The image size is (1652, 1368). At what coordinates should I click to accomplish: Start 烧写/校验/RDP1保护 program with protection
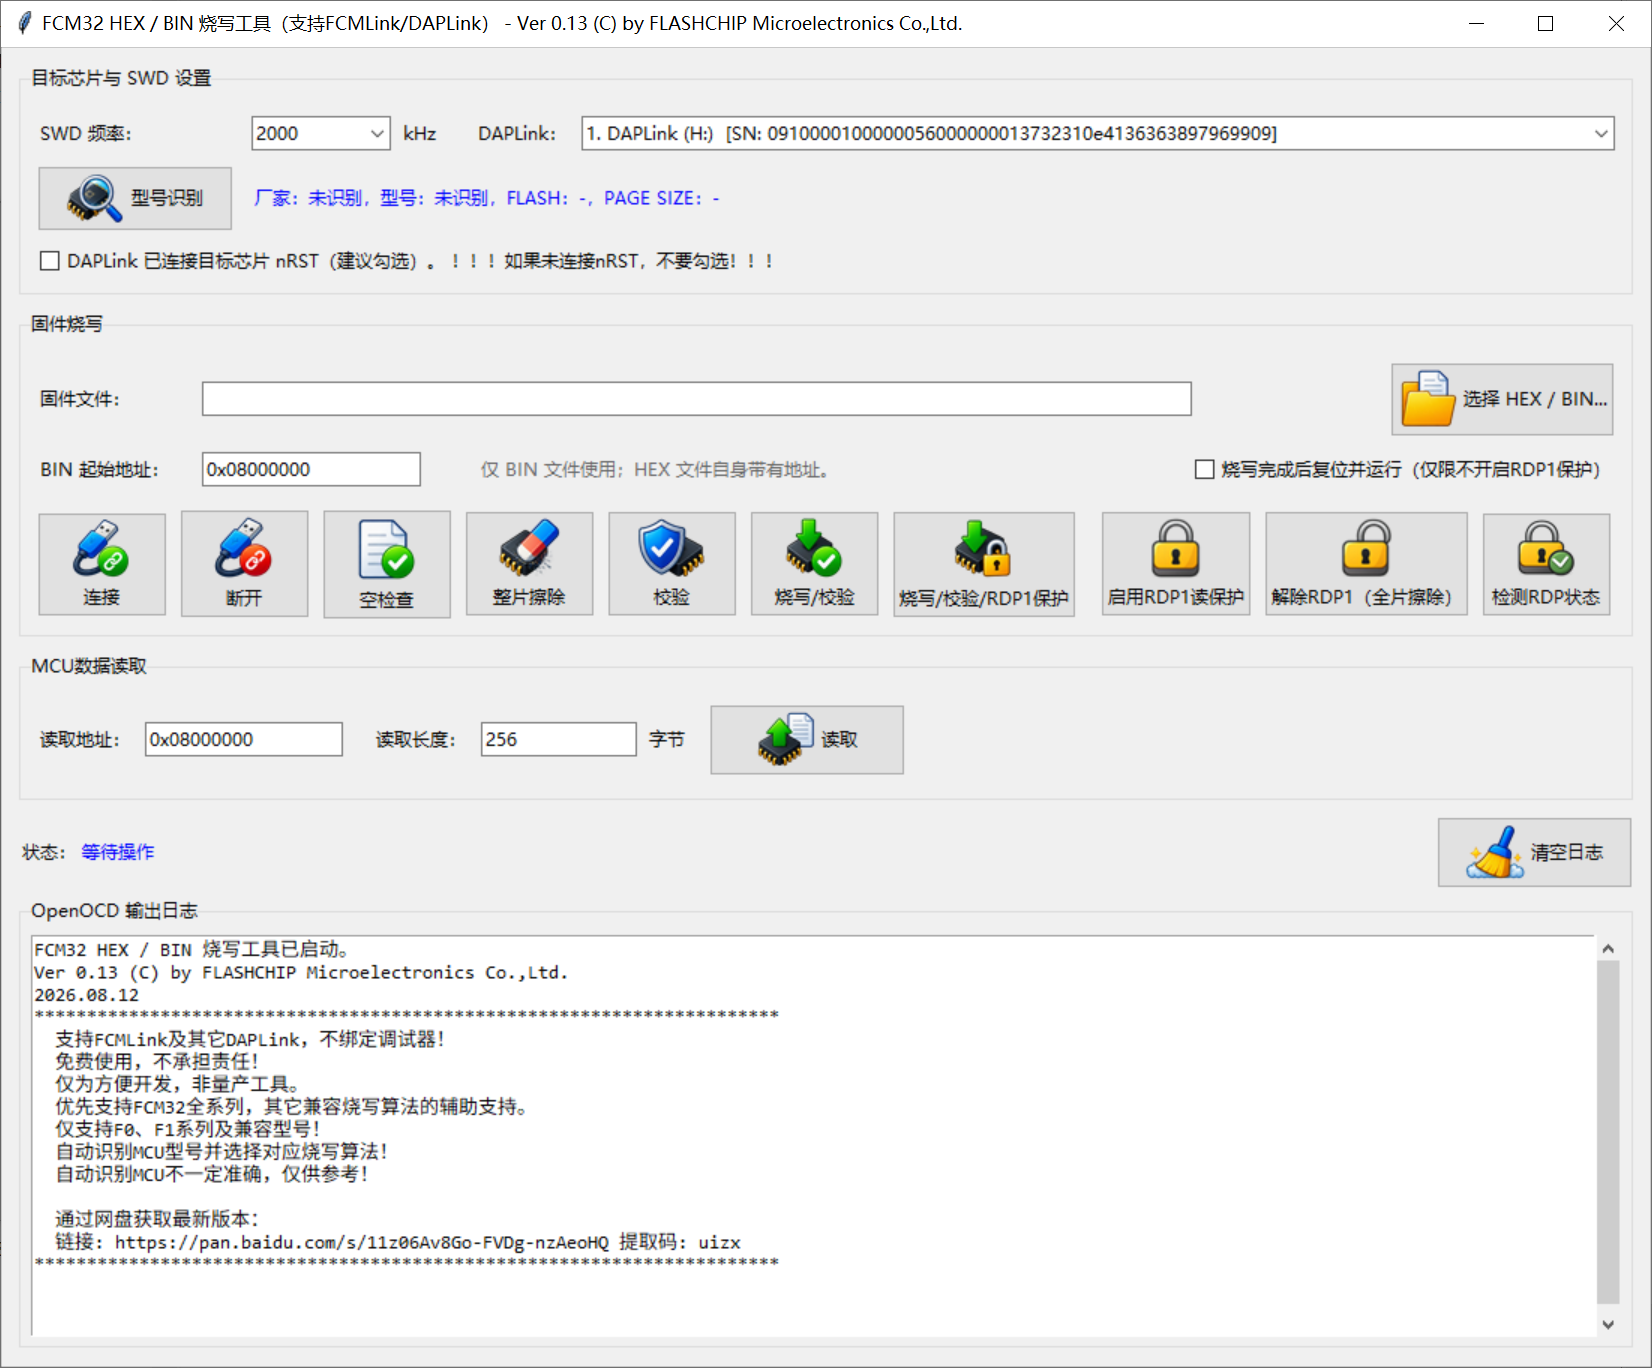[x=984, y=564]
